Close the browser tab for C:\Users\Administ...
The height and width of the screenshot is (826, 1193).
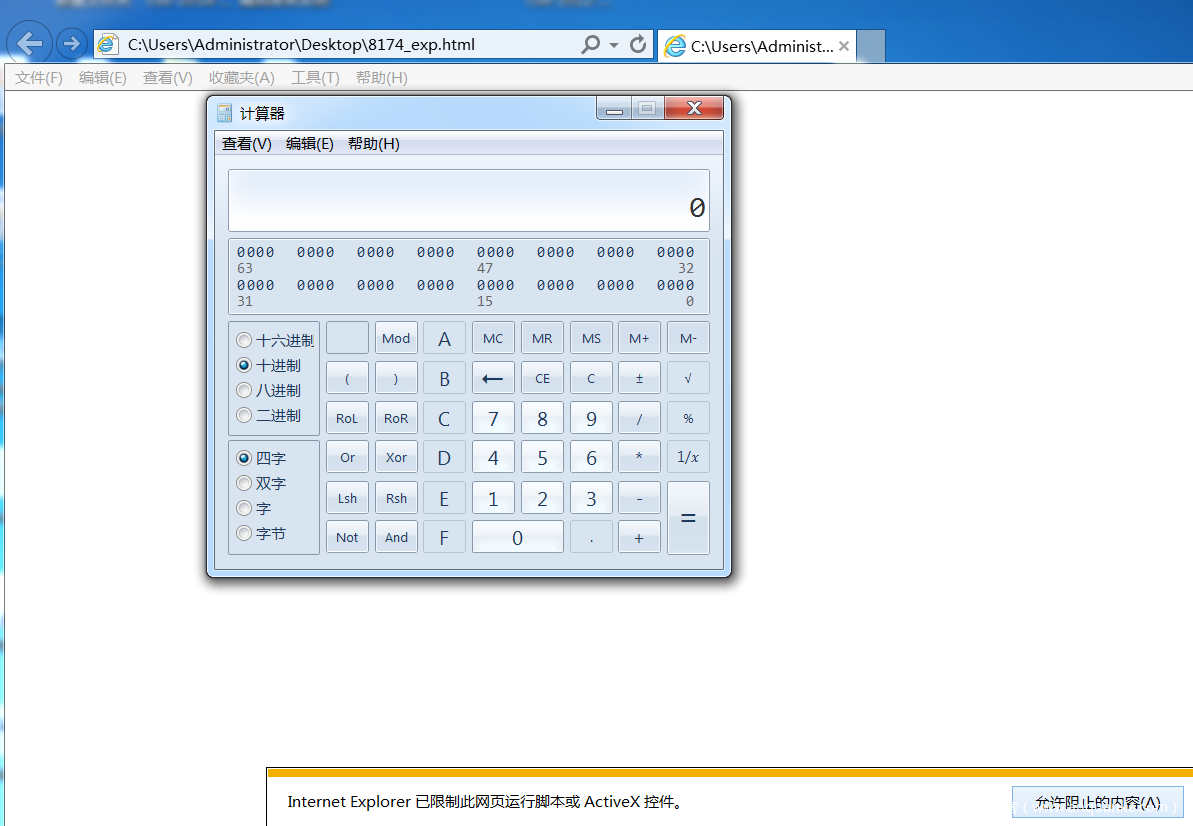pyautogui.click(x=844, y=46)
